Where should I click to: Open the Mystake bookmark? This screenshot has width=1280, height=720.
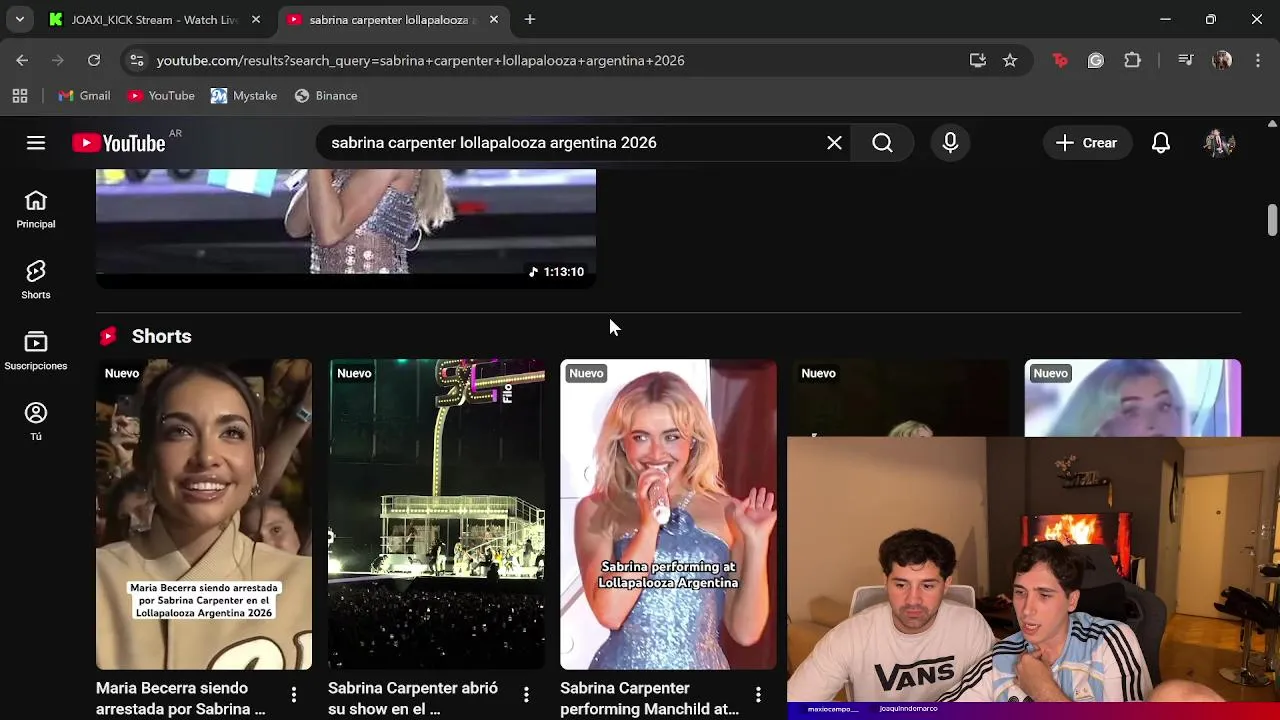tap(244, 96)
